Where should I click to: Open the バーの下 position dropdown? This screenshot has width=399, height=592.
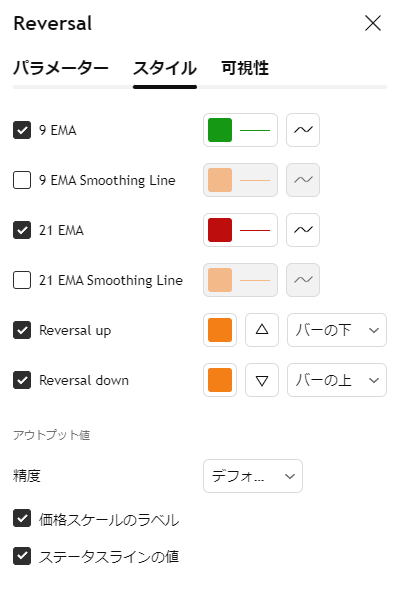(x=337, y=330)
